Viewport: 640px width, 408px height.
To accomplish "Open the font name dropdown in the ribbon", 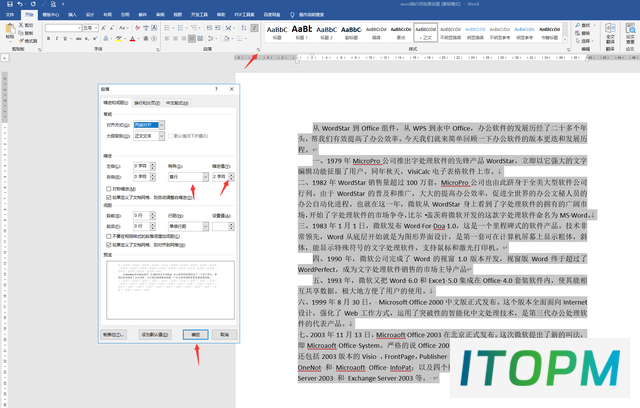I will [79, 28].
